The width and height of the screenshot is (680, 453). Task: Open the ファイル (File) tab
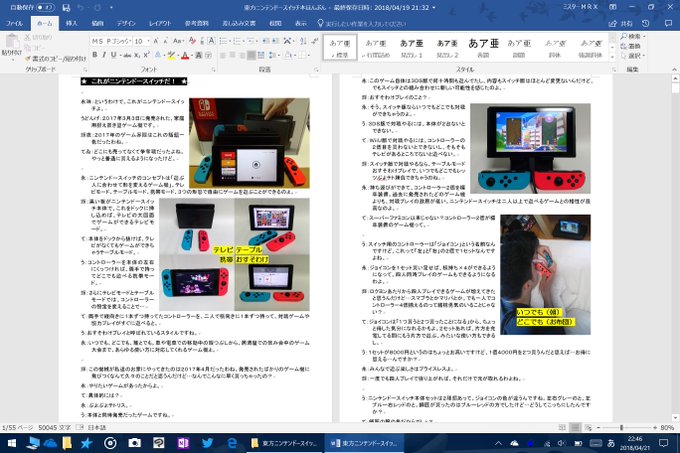click(14, 23)
